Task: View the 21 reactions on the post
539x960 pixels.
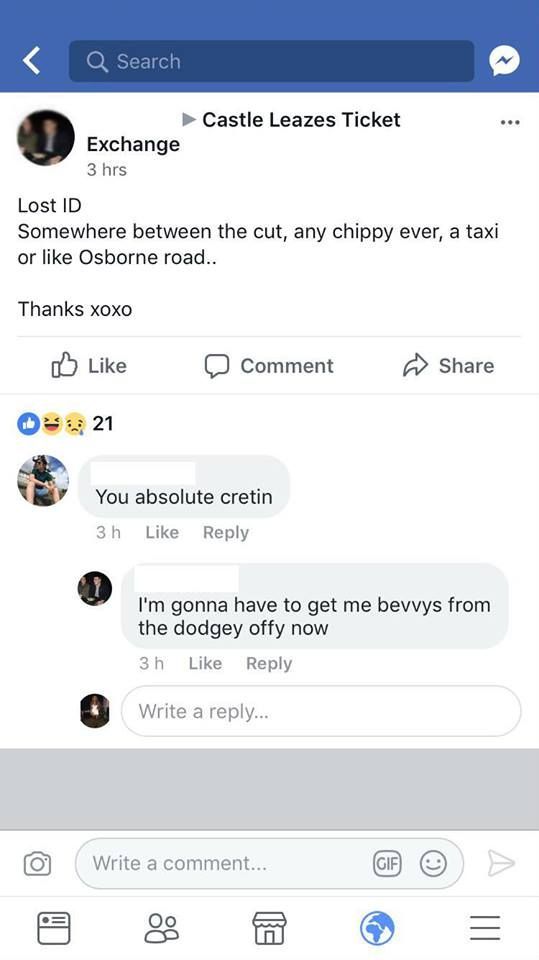Action: click(66, 423)
